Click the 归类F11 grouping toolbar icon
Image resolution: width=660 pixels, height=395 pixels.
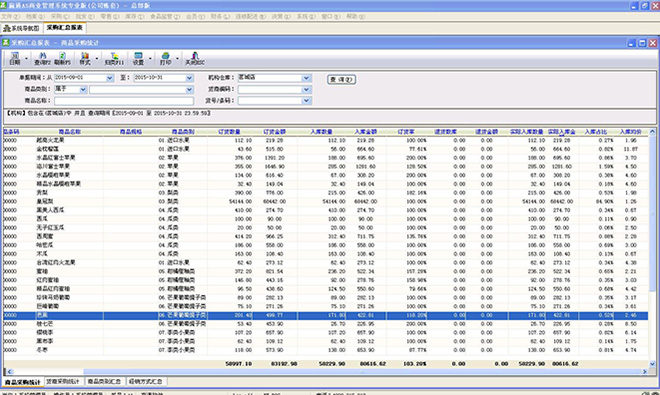[114, 59]
